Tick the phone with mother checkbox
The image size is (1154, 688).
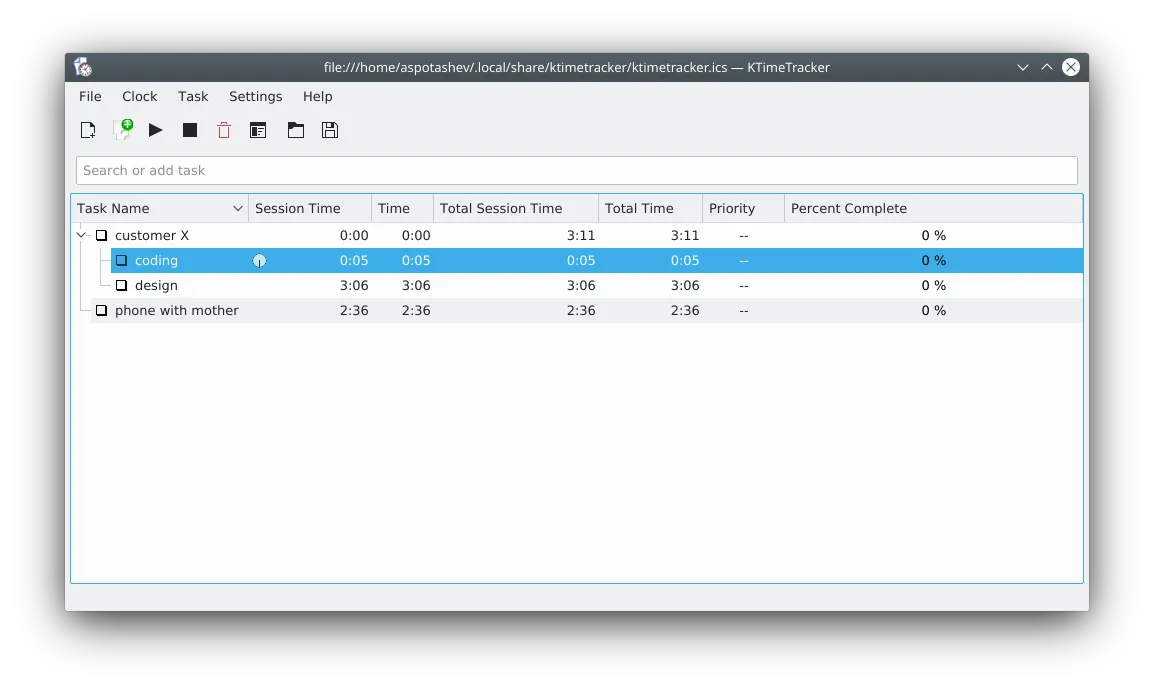(x=101, y=310)
